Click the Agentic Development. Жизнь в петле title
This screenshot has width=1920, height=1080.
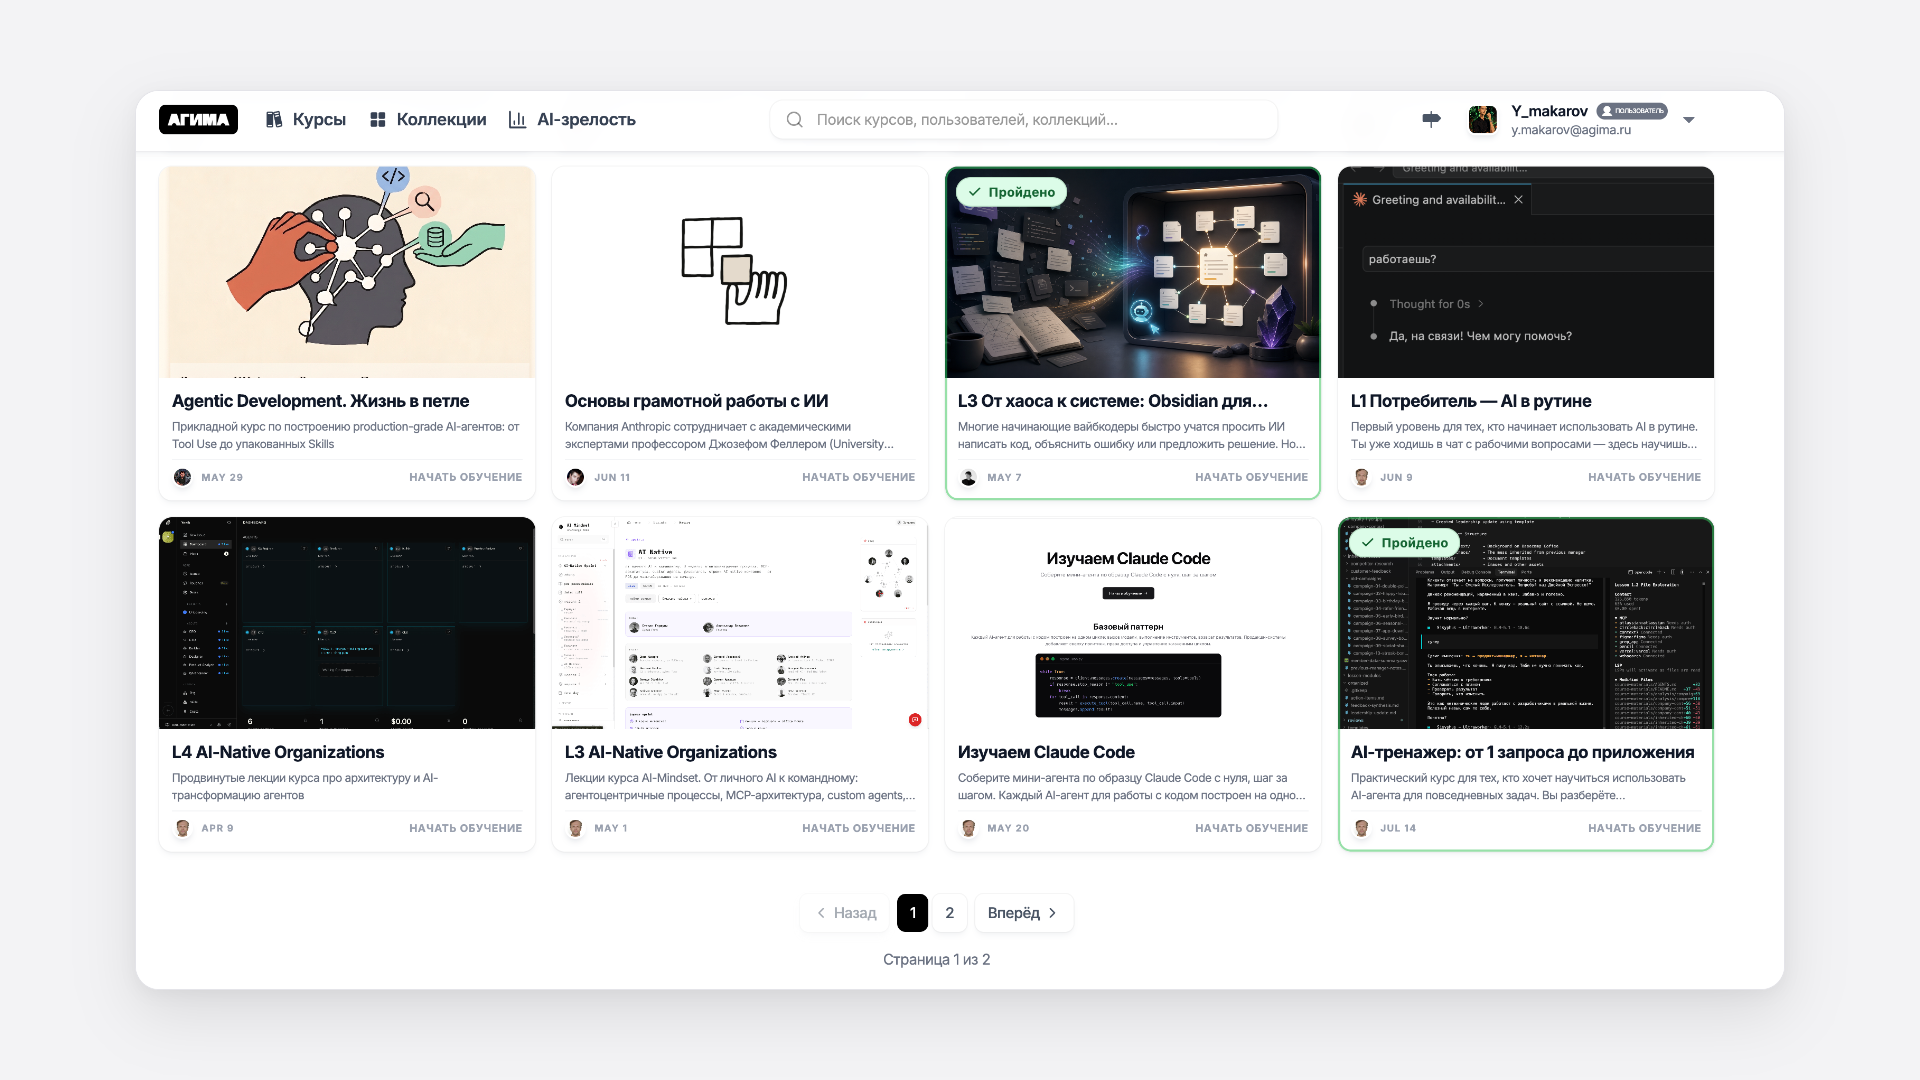point(320,401)
